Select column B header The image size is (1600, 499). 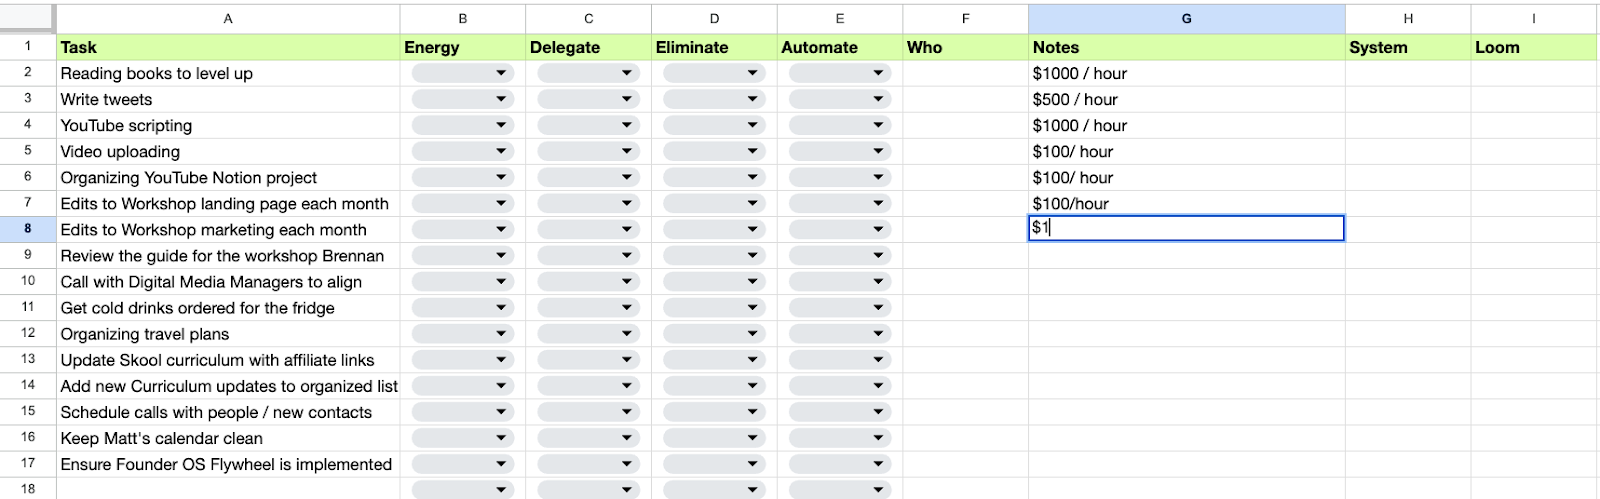[462, 18]
